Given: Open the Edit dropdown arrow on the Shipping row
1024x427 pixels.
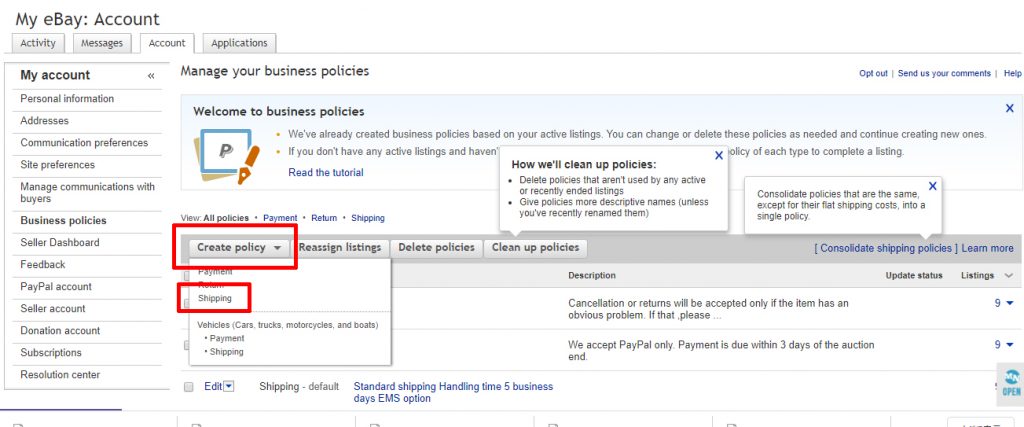Looking at the screenshot, I should (229, 387).
